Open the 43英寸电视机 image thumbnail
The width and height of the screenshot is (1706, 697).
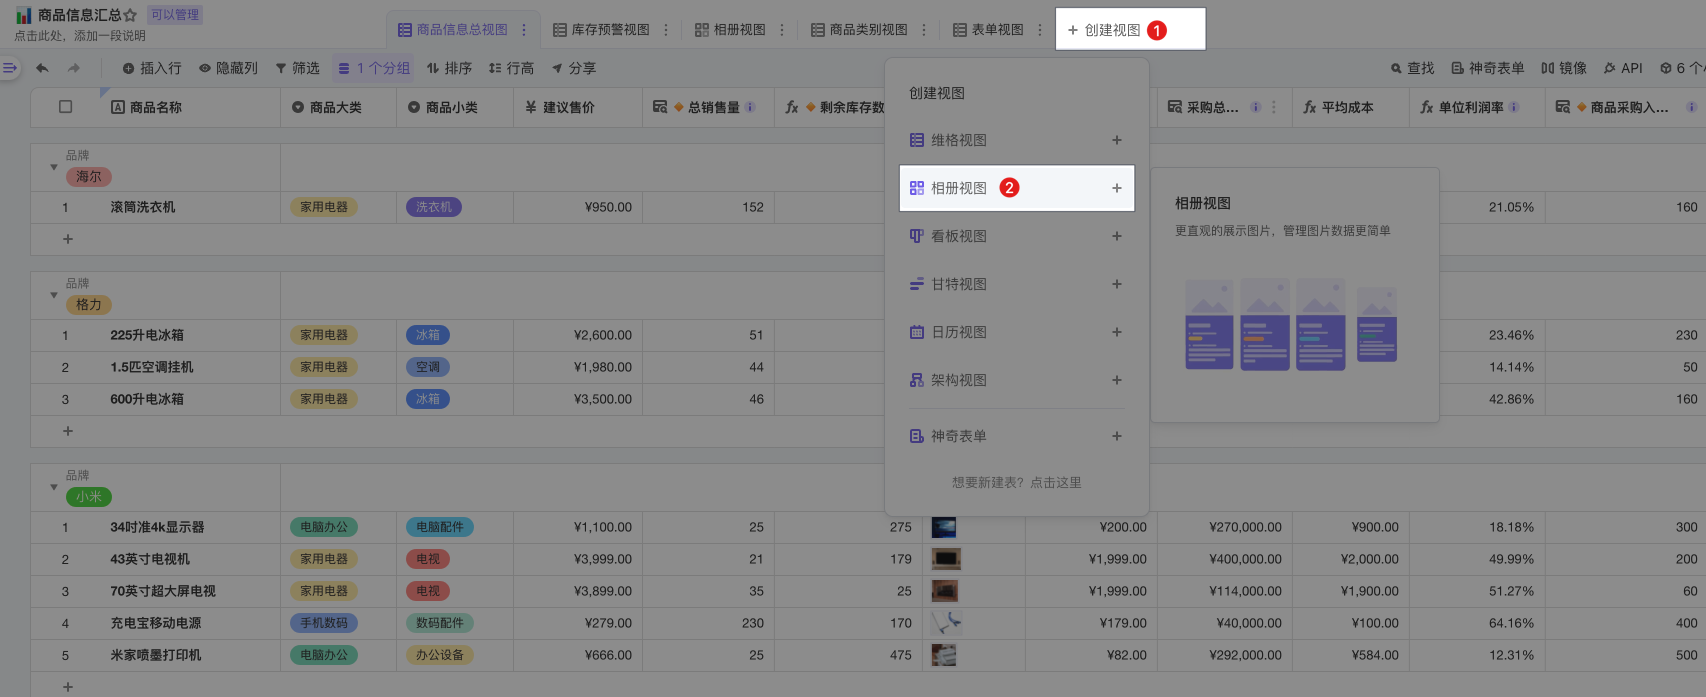click(945, 559)
